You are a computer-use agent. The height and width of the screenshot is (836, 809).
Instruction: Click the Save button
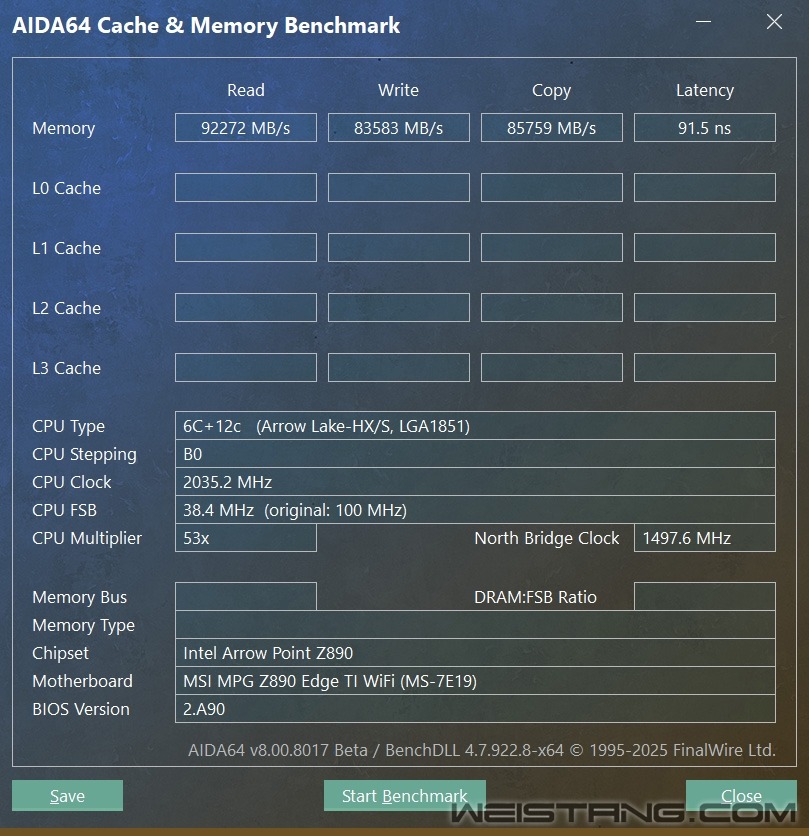click(x=67, y=796)
